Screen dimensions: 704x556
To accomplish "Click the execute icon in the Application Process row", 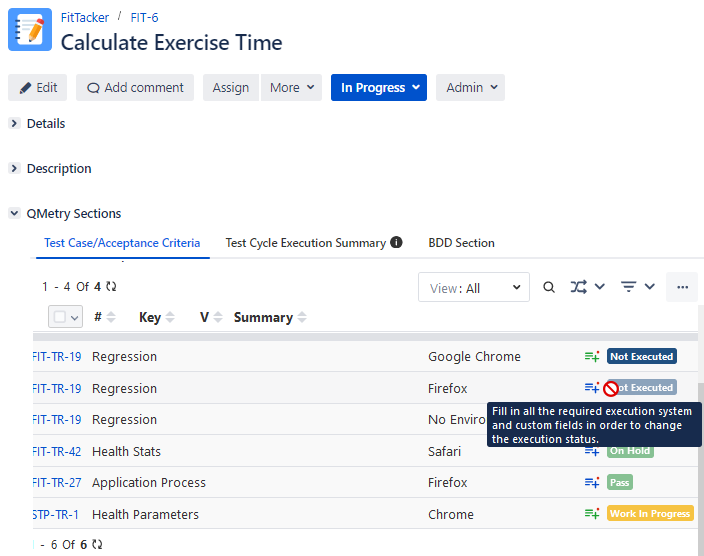I will coord(592,482).
